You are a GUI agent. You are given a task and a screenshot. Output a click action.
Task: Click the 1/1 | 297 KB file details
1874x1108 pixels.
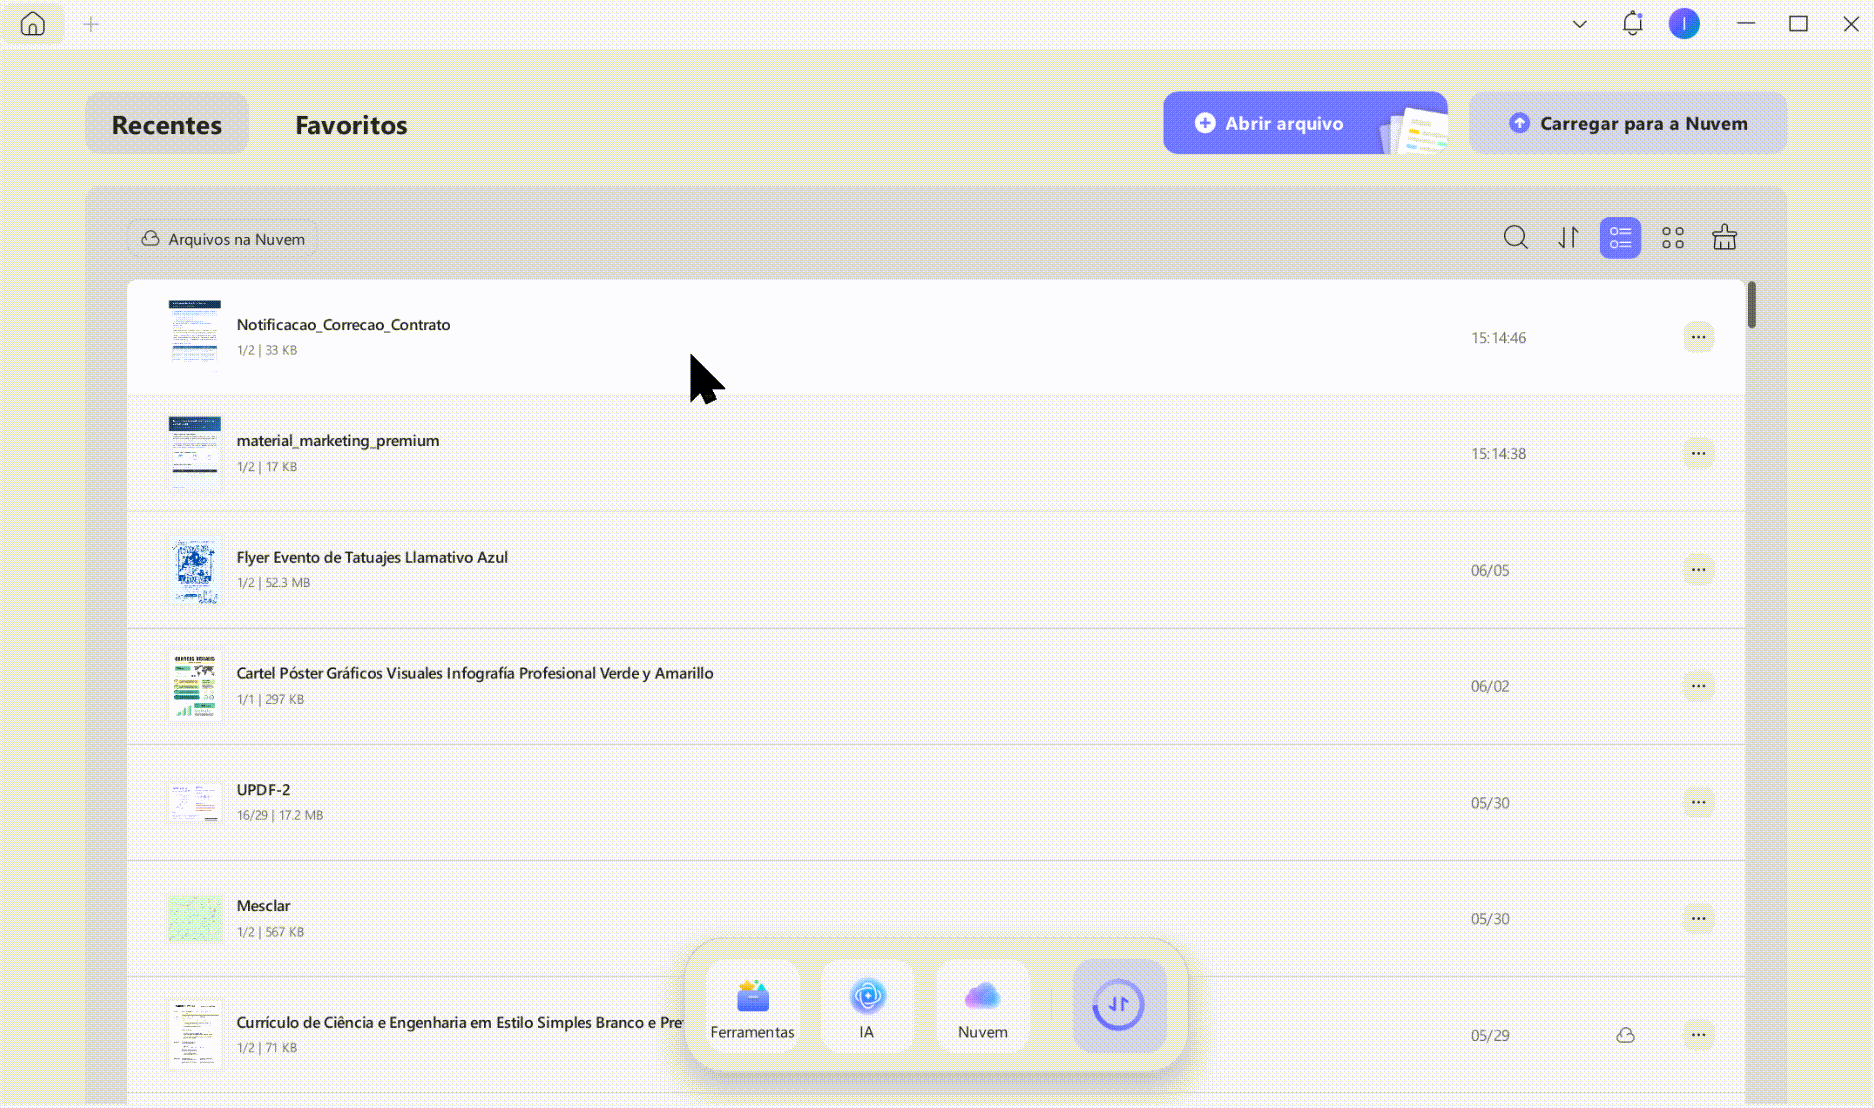271,700
